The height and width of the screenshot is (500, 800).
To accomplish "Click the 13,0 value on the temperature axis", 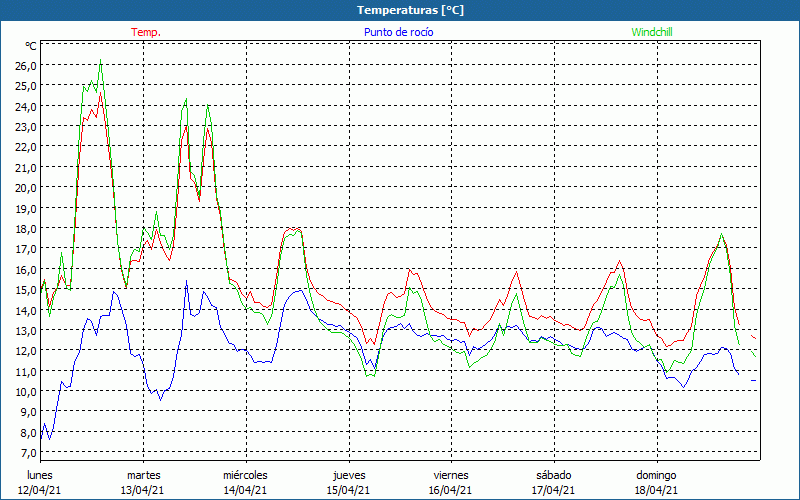I will [26, 331].
